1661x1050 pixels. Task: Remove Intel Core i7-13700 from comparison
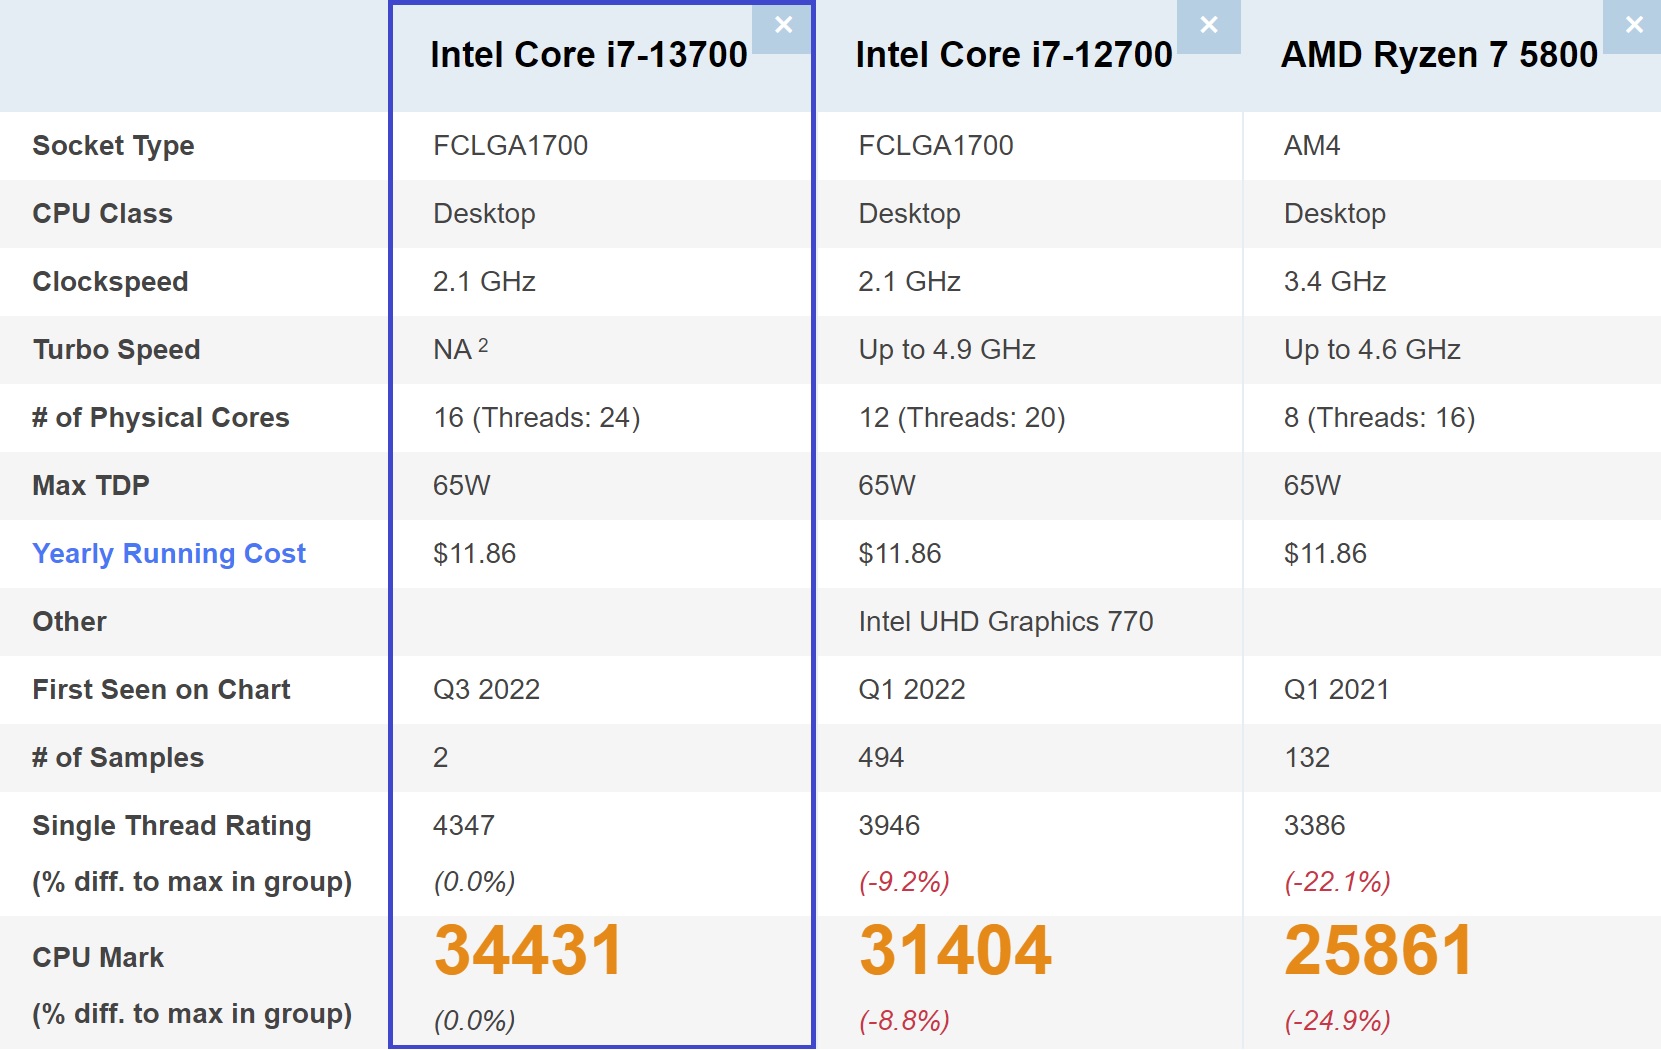click(x=783, y=26)
